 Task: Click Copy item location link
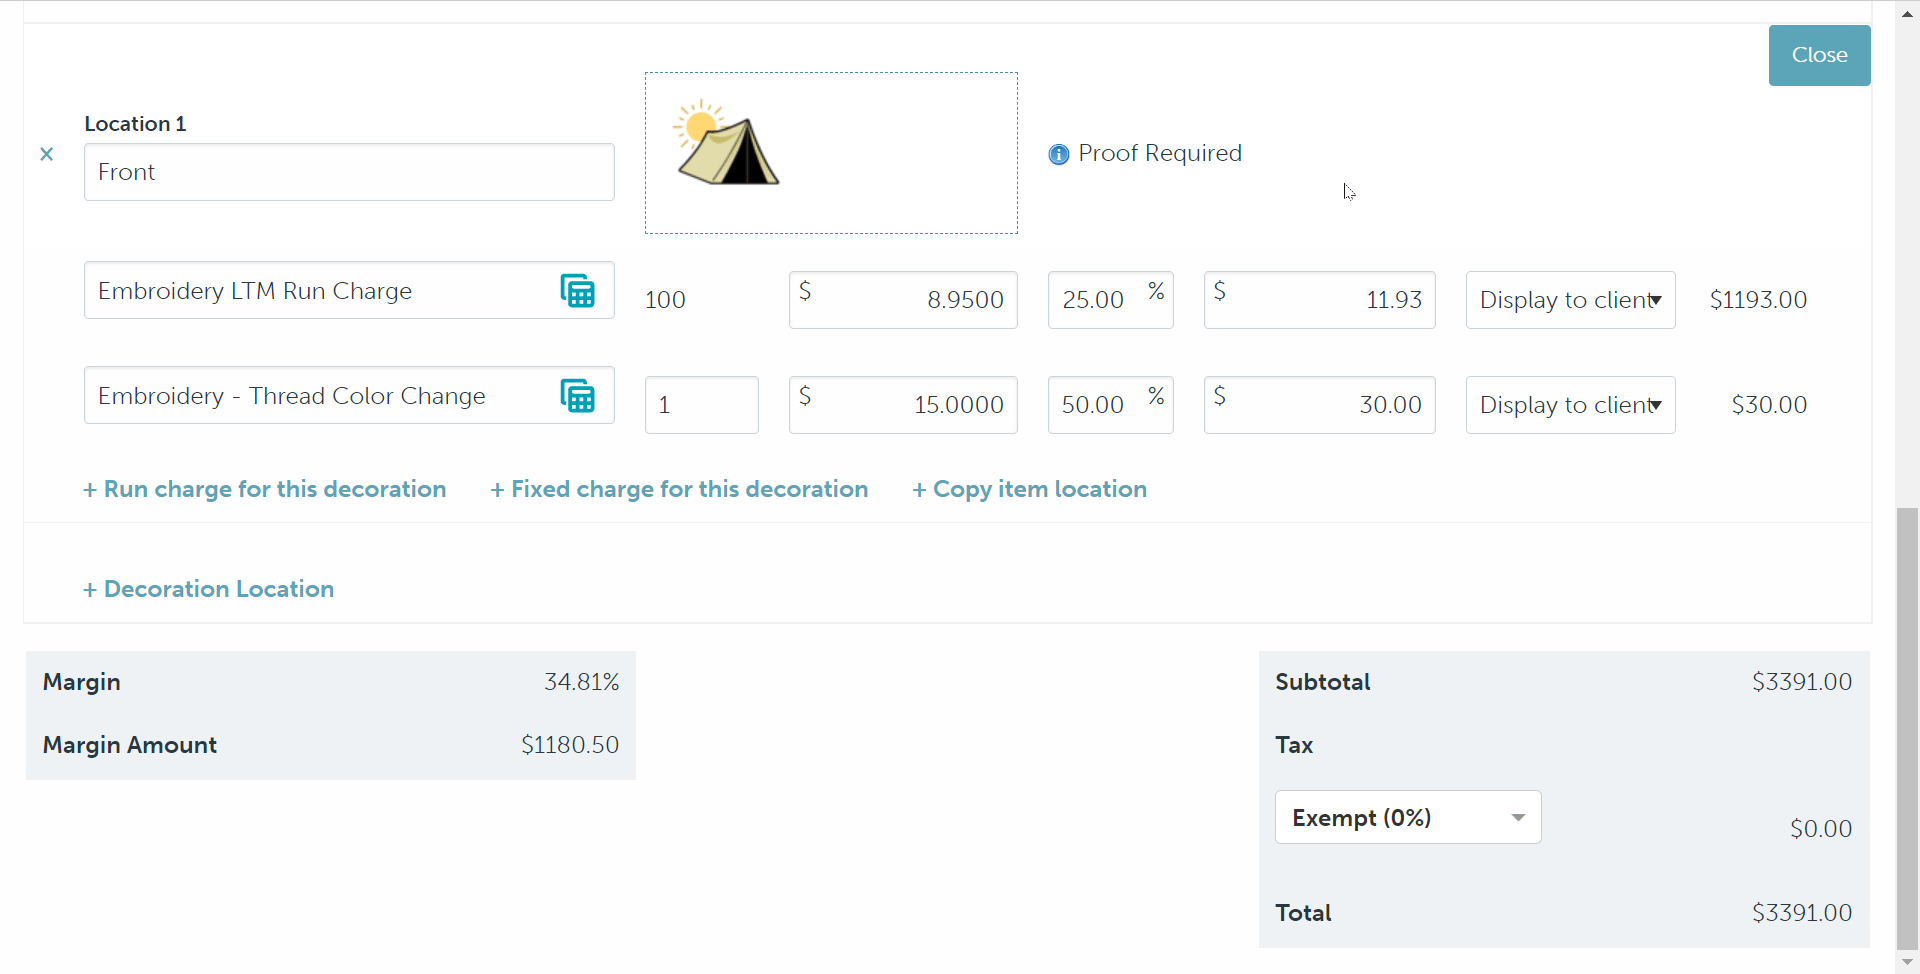pyautogui.click(x=1029, y=489)
